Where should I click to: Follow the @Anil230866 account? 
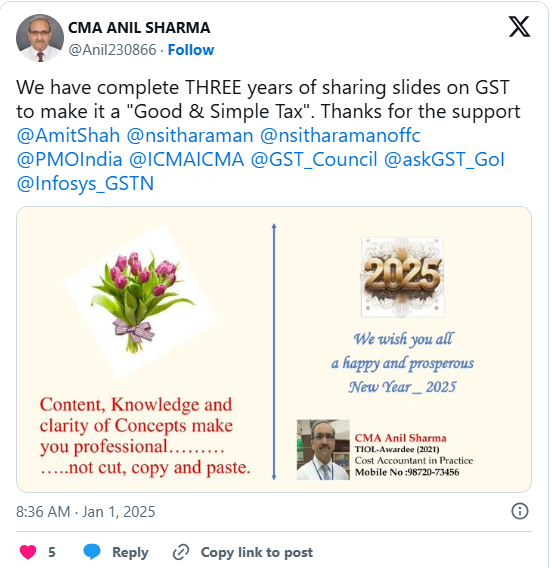click(x=191, y=50)
